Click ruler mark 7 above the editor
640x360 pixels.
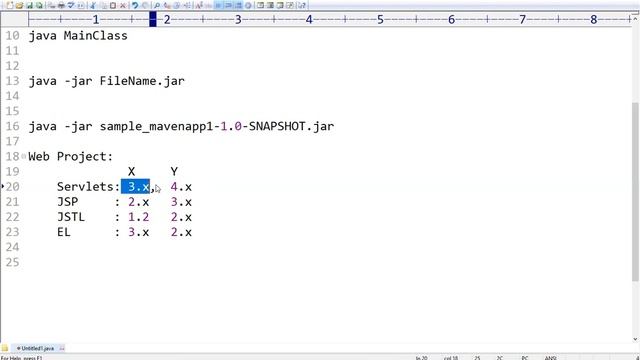coord(522,19)
